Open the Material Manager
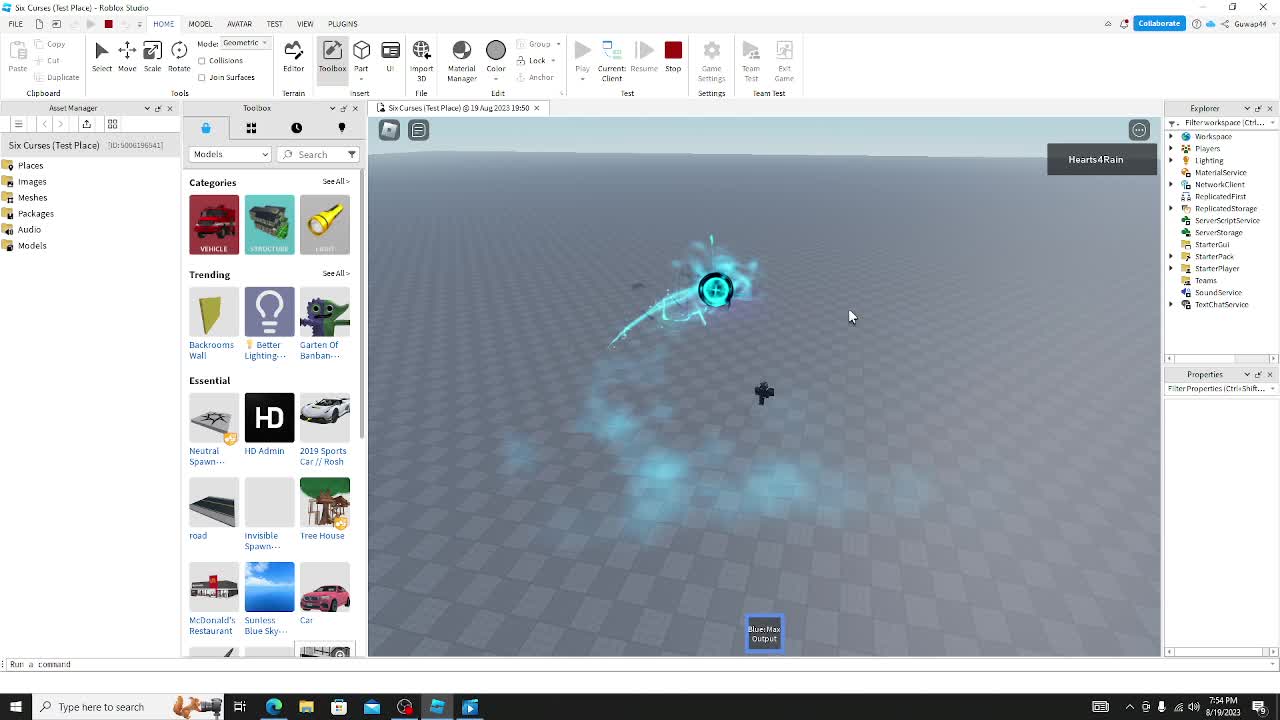Screen dimensions: 1280x720 461,57
